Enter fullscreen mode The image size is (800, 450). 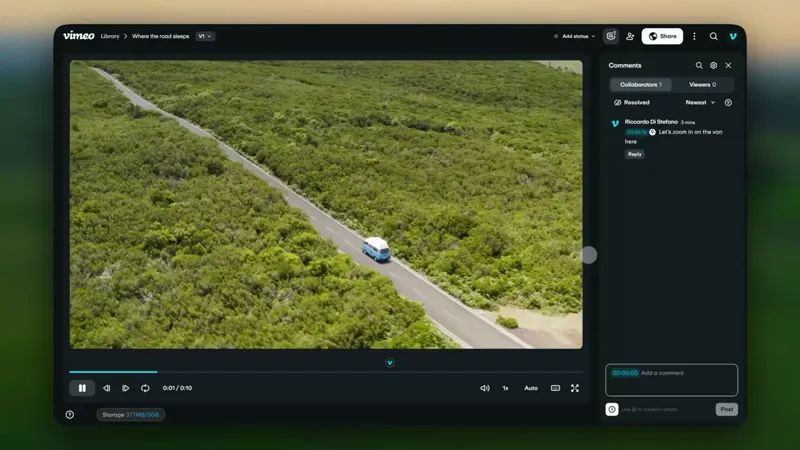(575, 388)
